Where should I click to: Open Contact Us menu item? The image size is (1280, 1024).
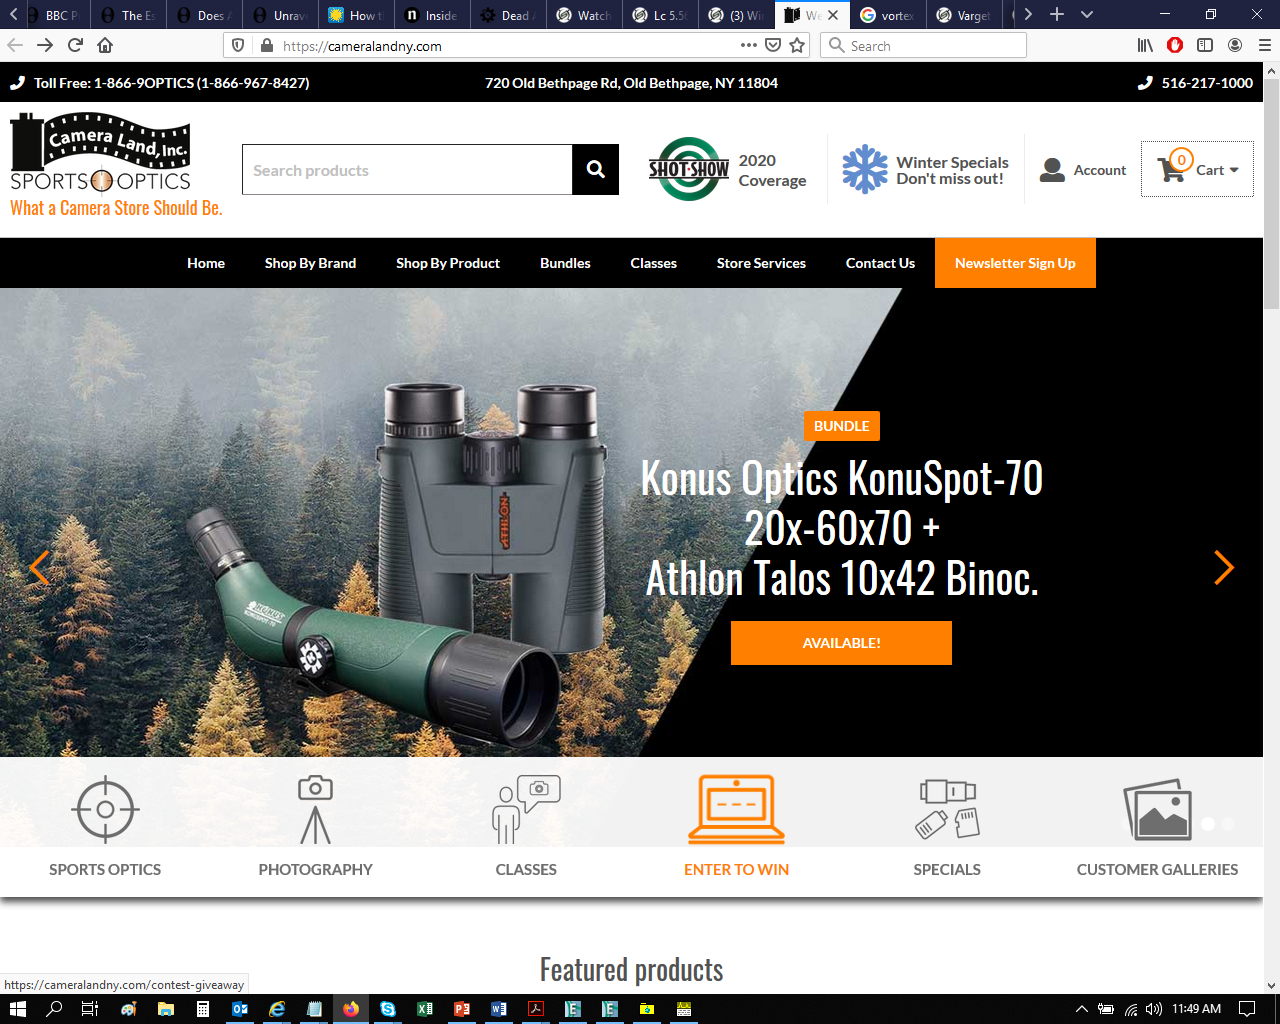click(880, 263)
